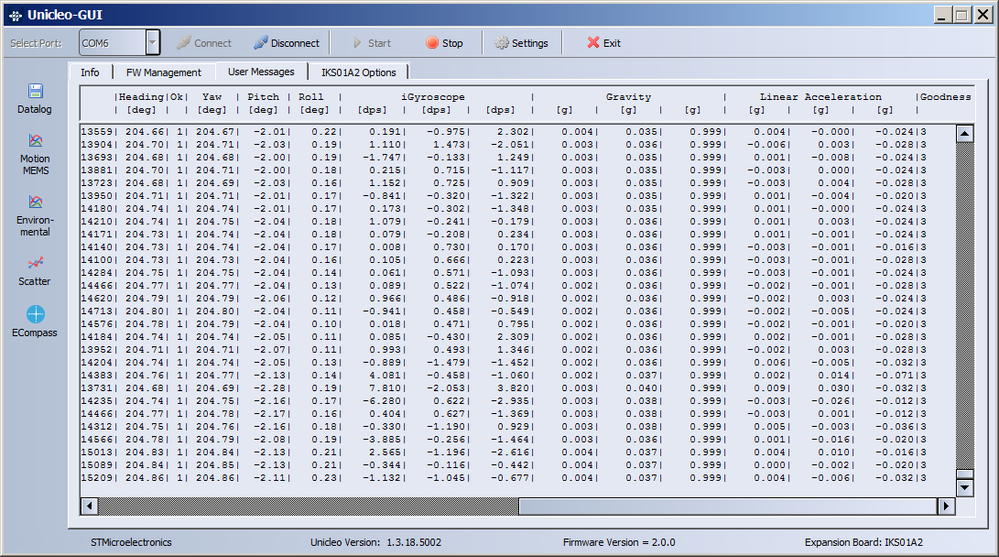The image size is (999, 557).
Task: Click horizontal scrollbar left arrow
Action: point(89,505)
